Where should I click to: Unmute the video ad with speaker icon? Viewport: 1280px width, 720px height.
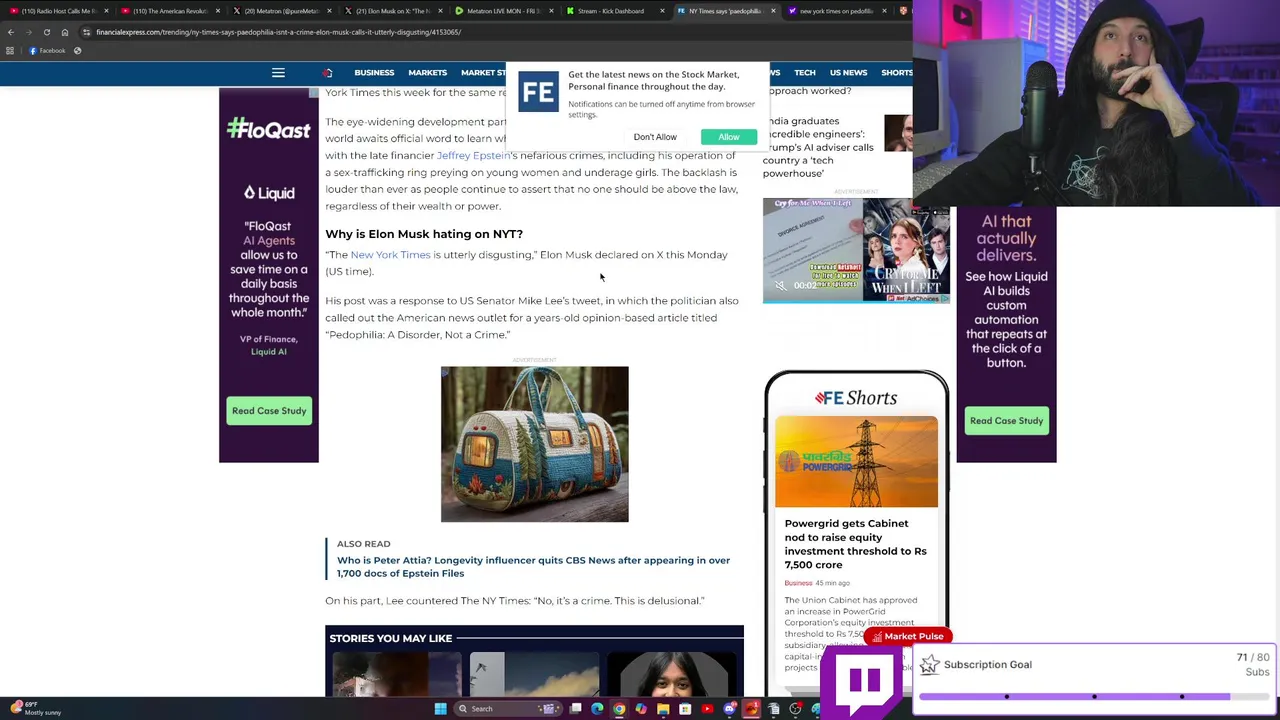(780, 285)
